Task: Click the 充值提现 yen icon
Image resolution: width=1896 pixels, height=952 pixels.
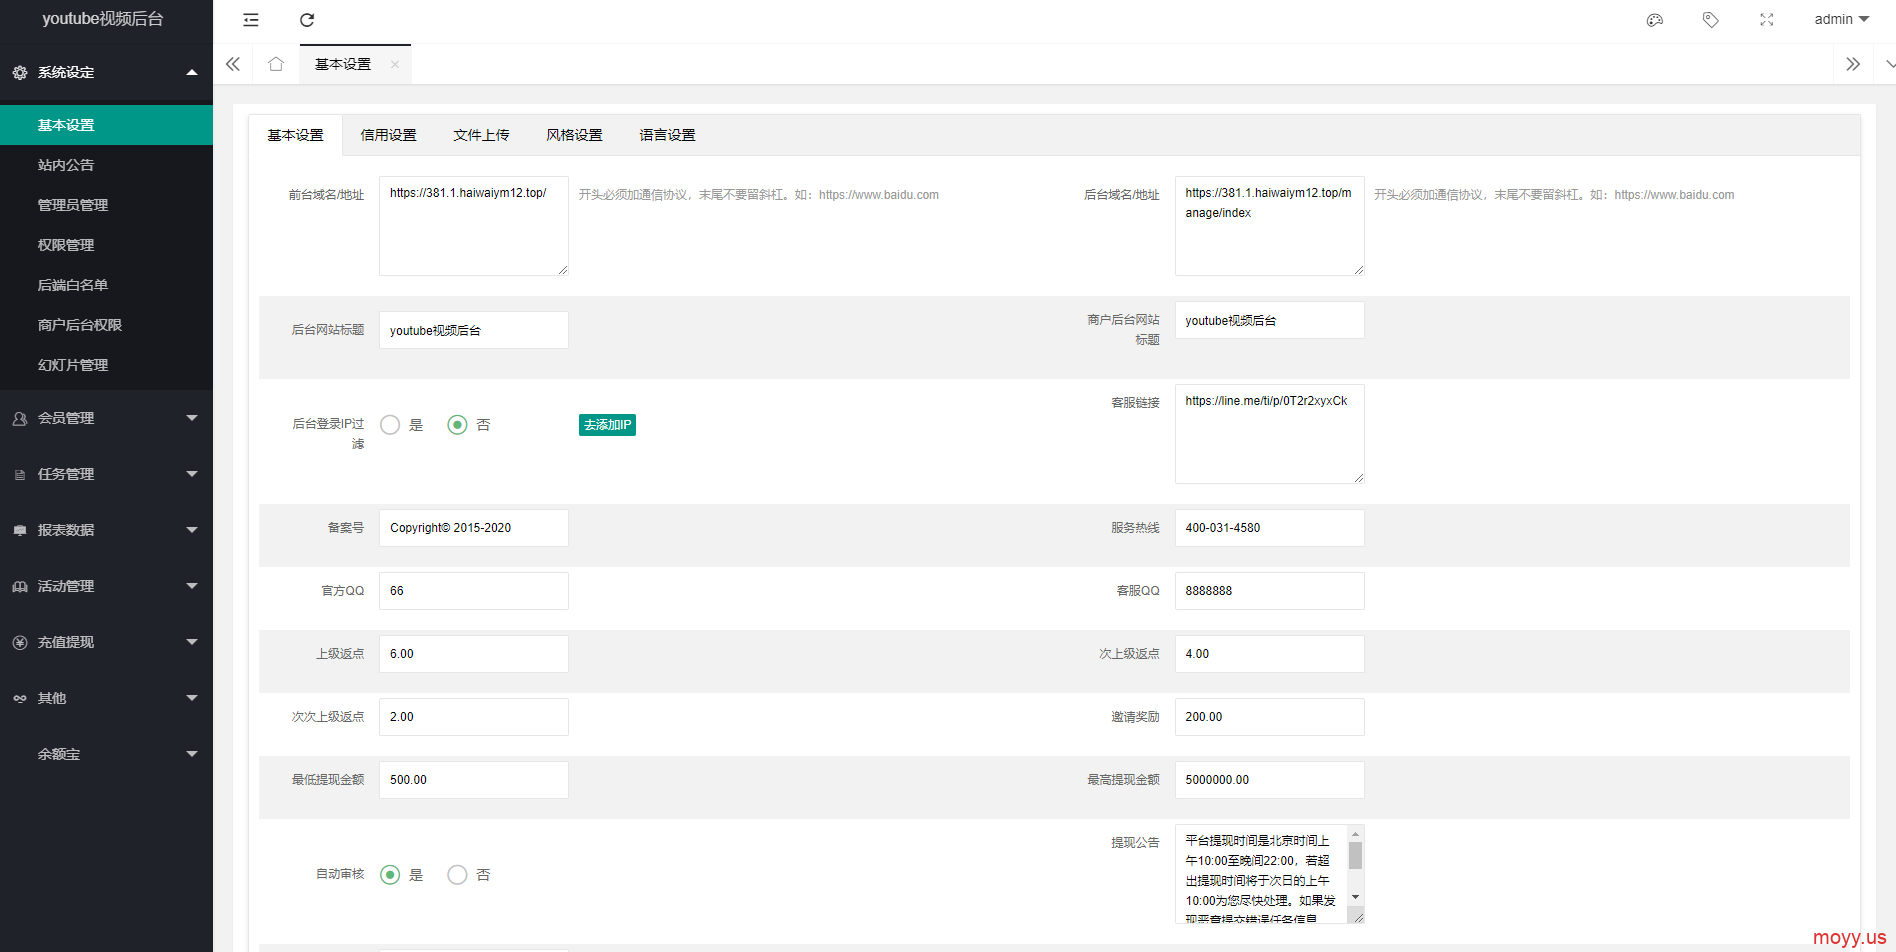Action: pyautogui.click(x=20, y=642)
